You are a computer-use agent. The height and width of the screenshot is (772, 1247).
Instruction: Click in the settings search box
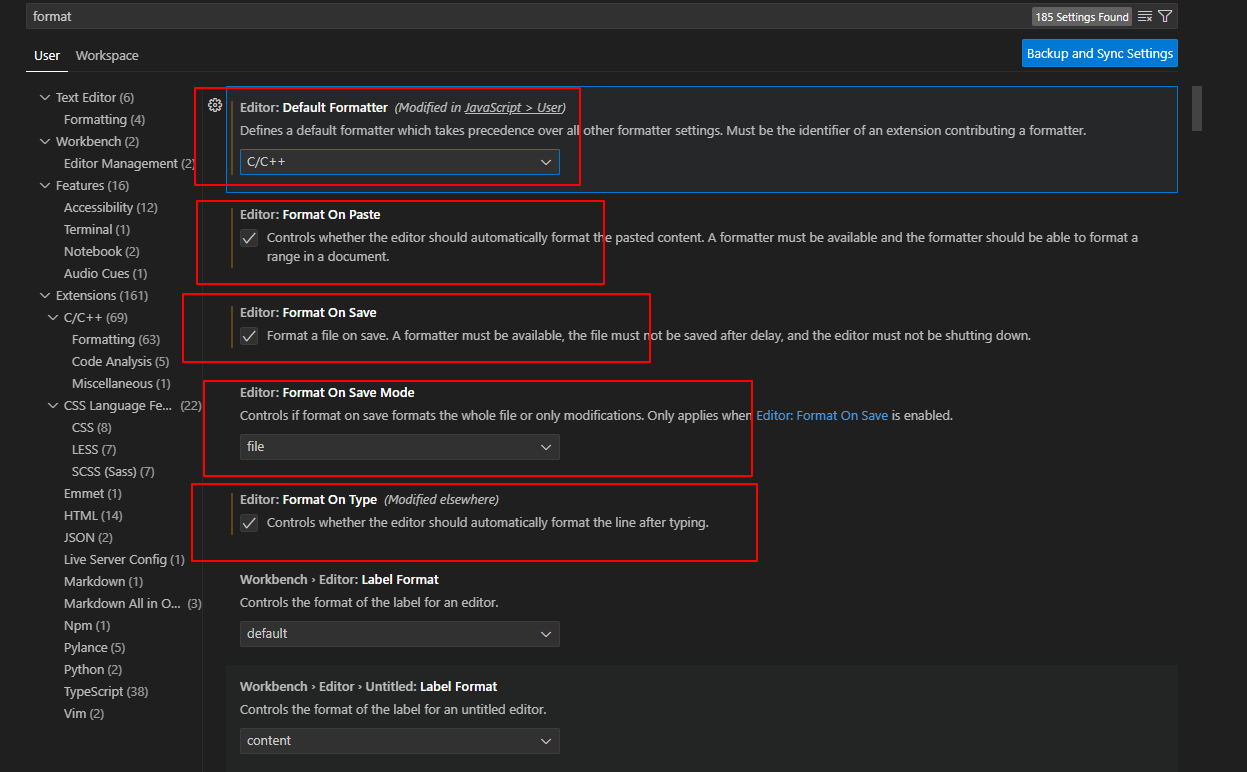530,16
